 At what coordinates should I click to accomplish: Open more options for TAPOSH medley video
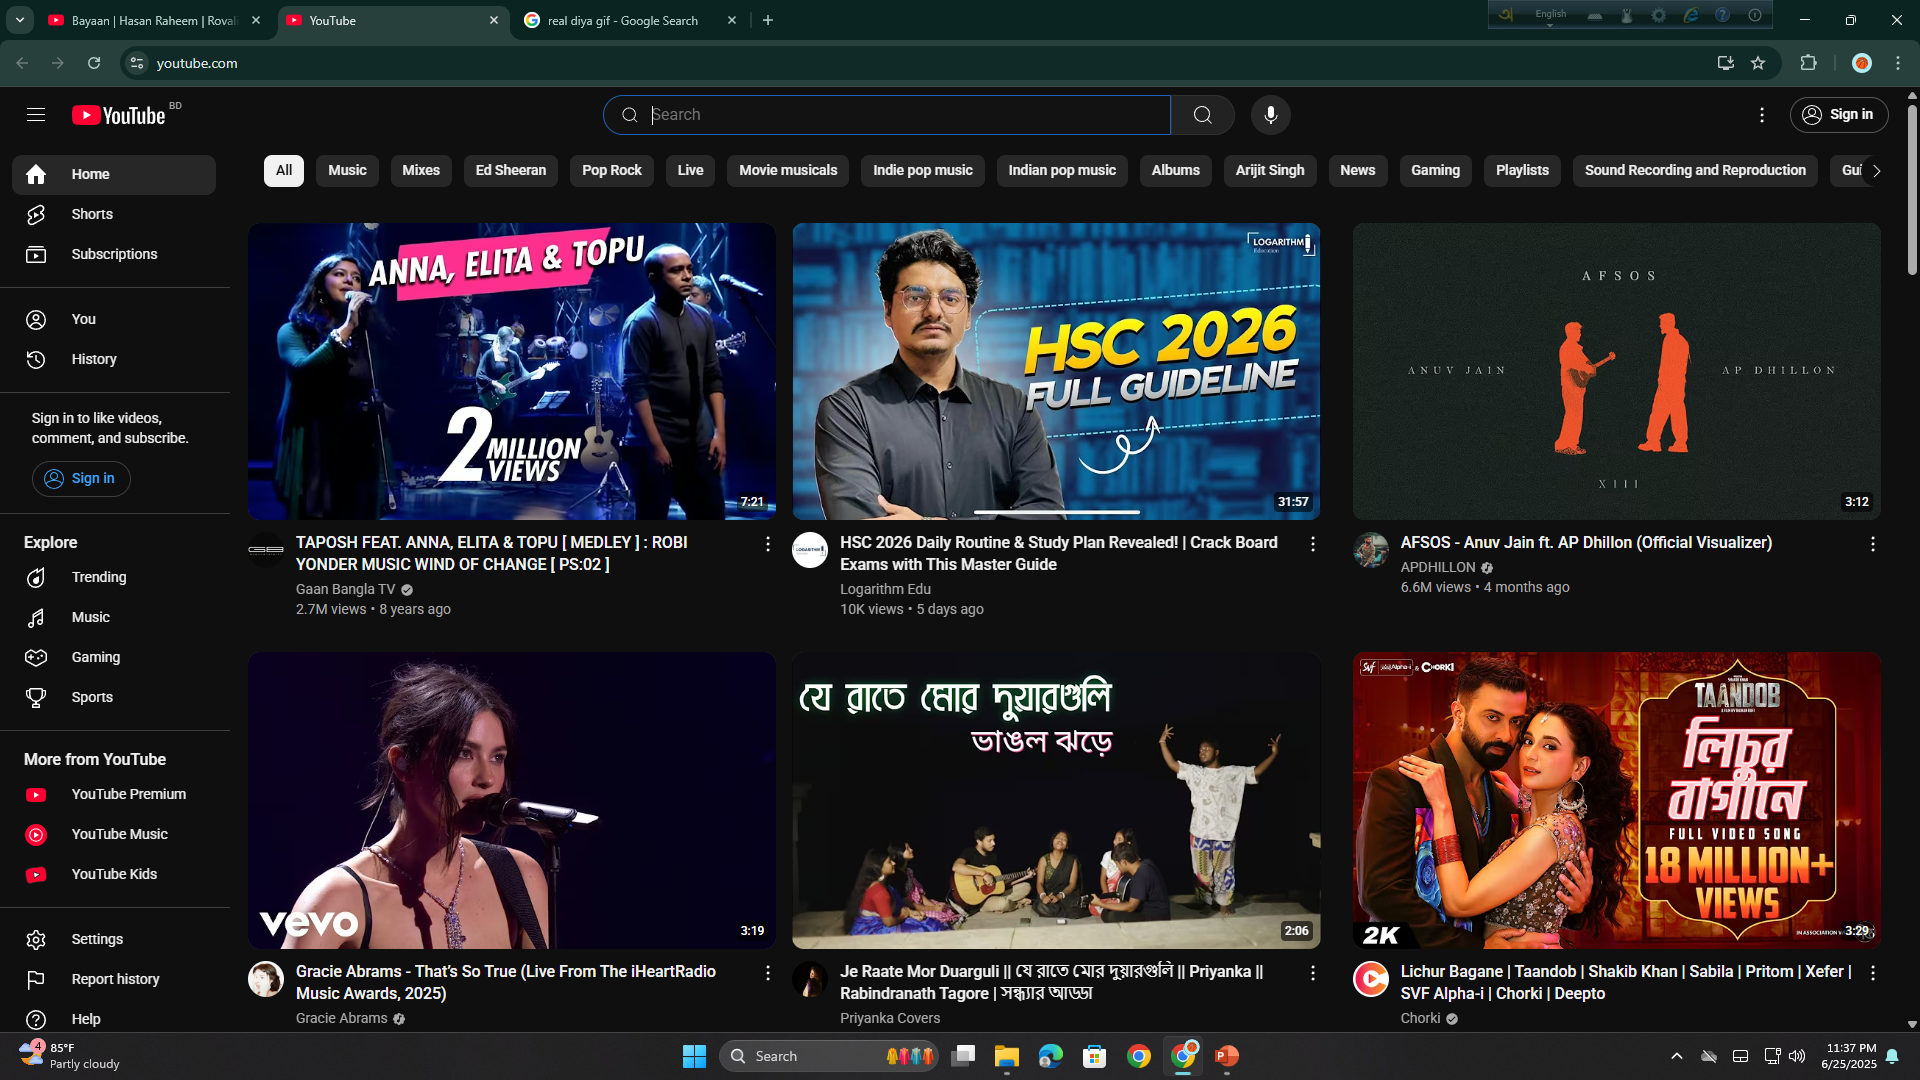click(x=768, y=544)
